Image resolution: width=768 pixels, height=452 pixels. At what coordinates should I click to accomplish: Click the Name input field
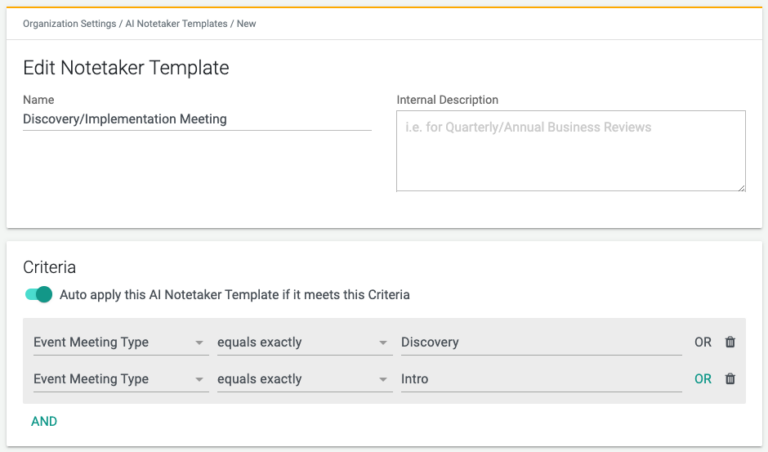tap(197, 119)
